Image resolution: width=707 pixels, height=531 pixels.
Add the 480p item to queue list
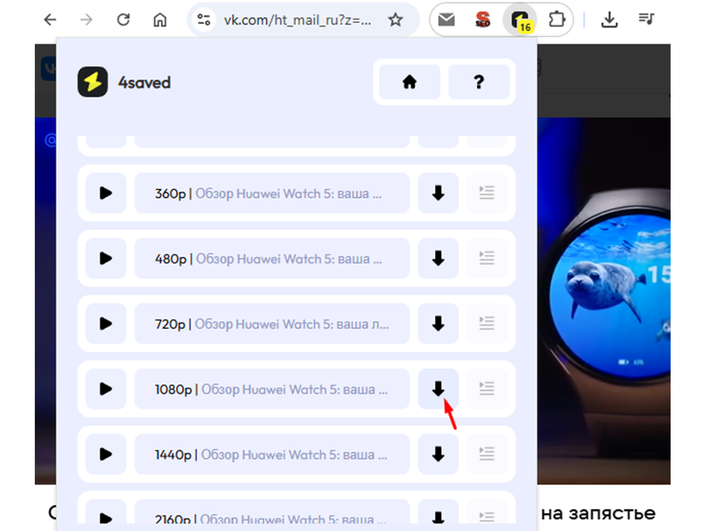click(487, 258)
